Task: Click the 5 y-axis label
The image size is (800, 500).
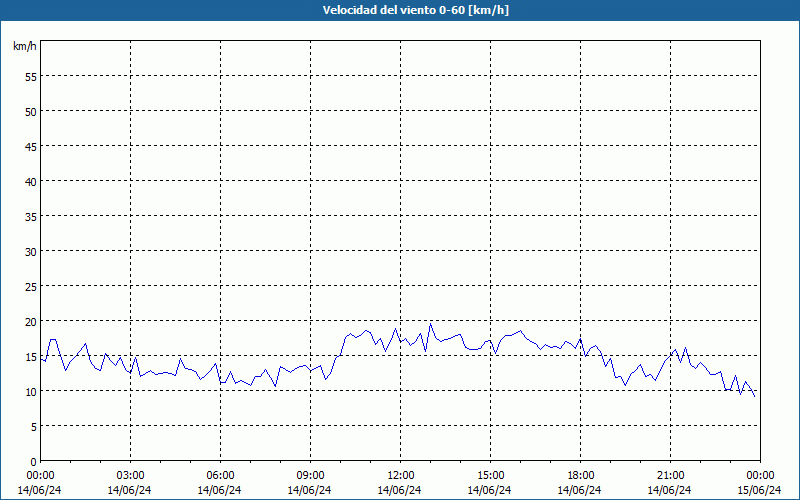Action: point(34,427)
